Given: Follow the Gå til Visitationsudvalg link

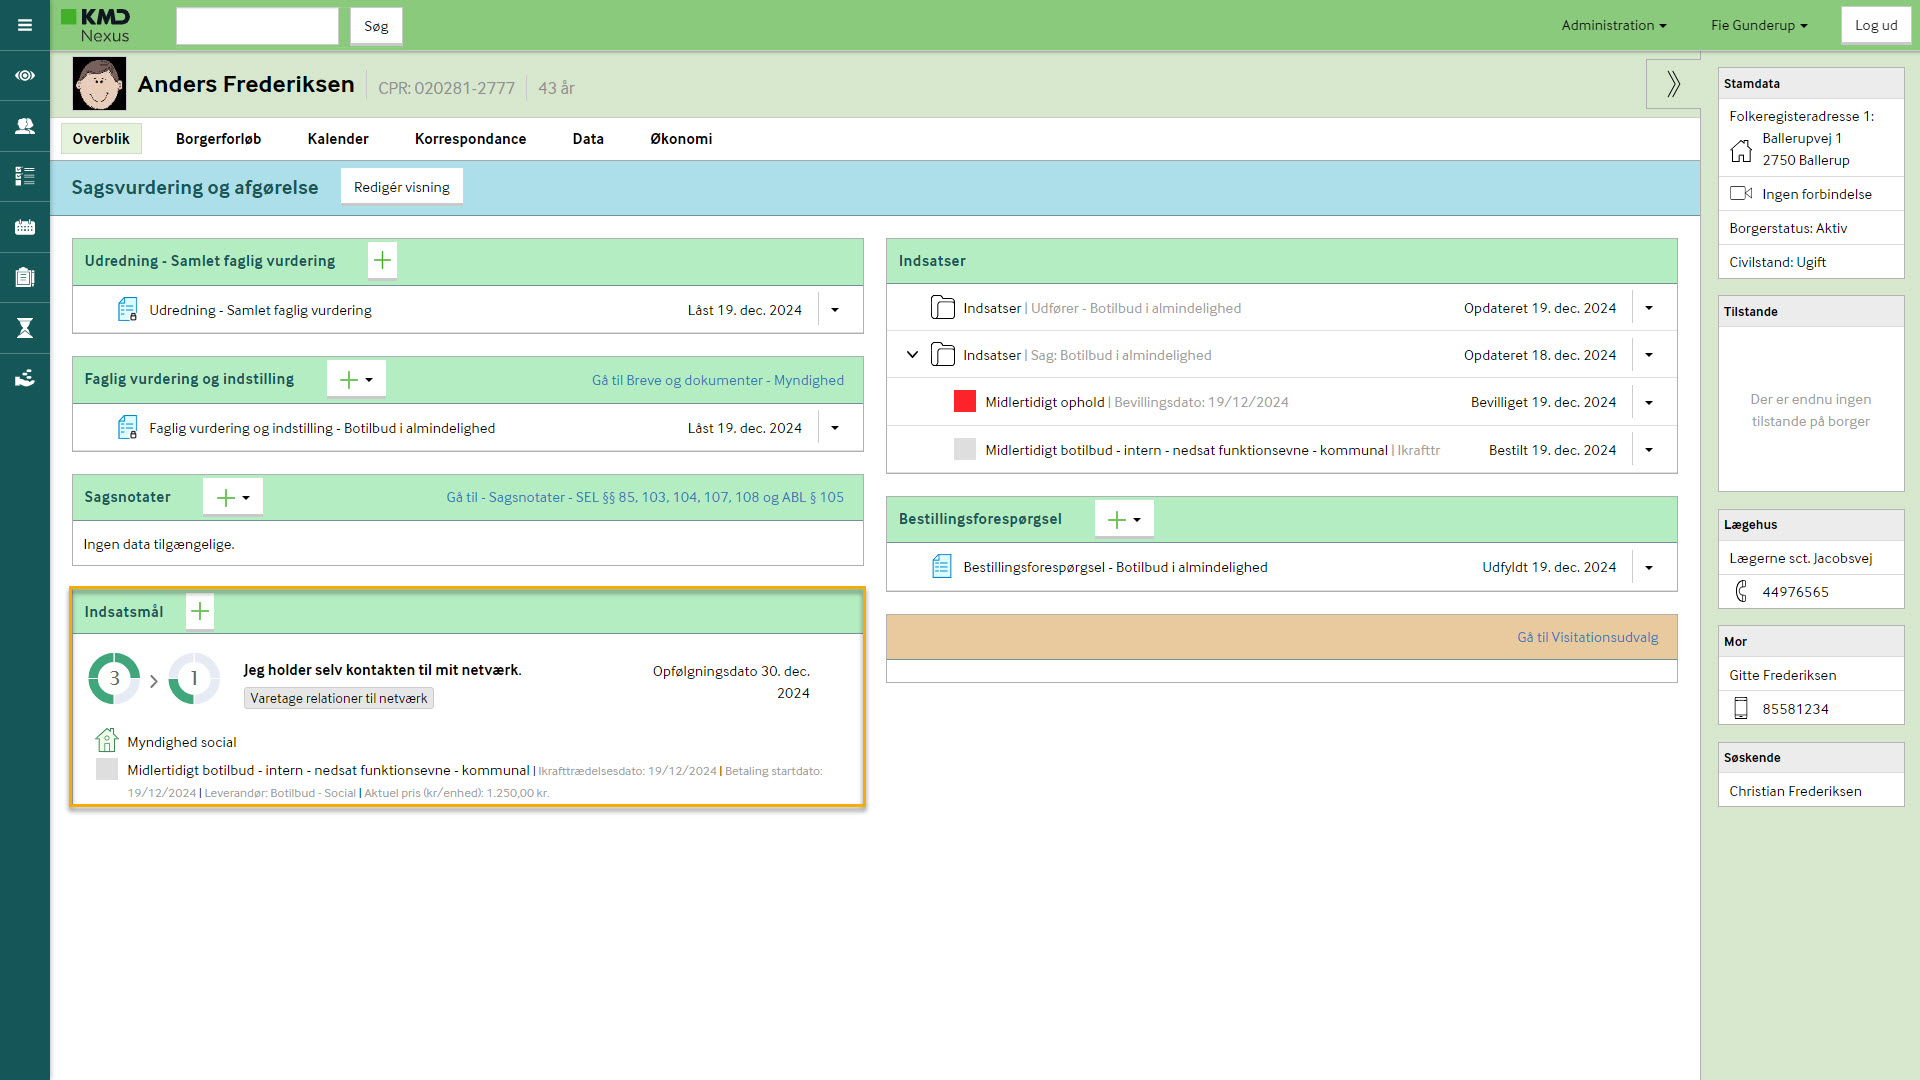Looking at the screenshot, I should pos(1587,637).
